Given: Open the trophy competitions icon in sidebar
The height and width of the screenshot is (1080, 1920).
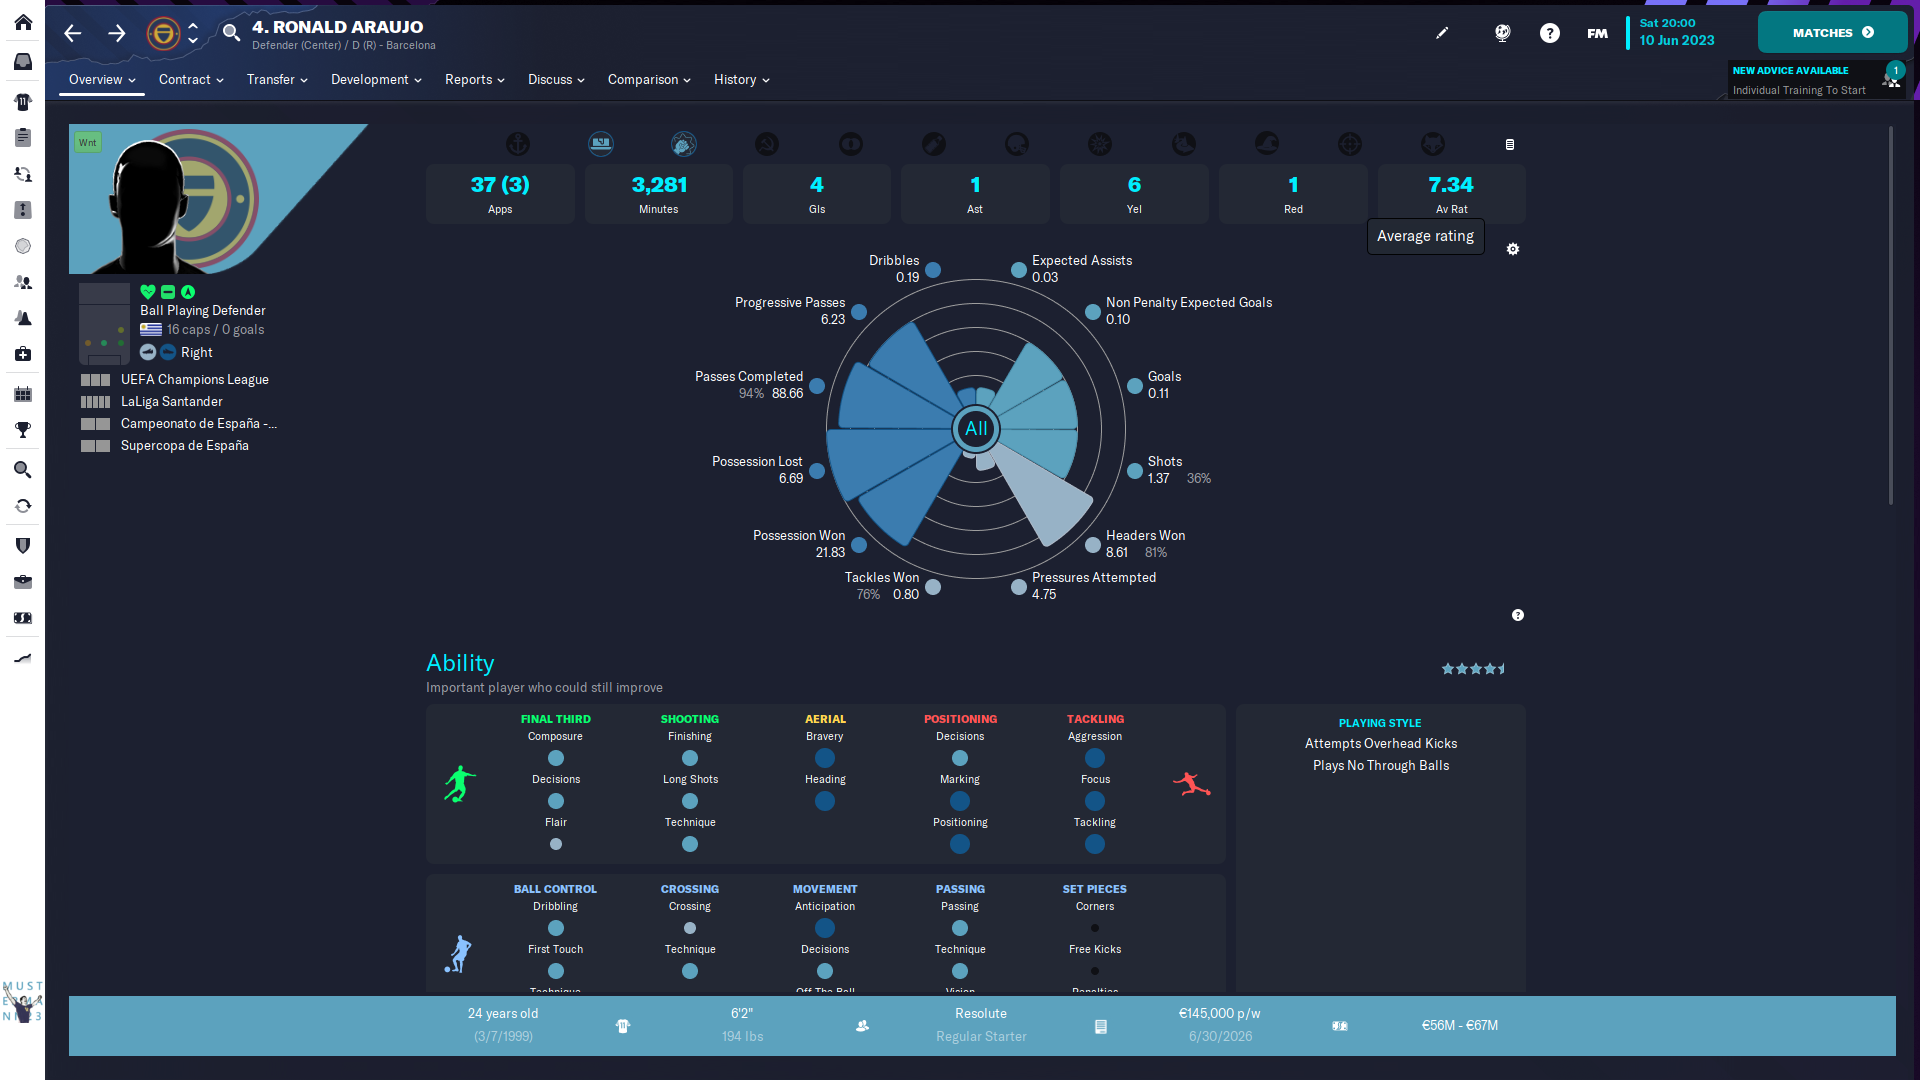Looking at the screenshot, I should click(x=23, y=430).
